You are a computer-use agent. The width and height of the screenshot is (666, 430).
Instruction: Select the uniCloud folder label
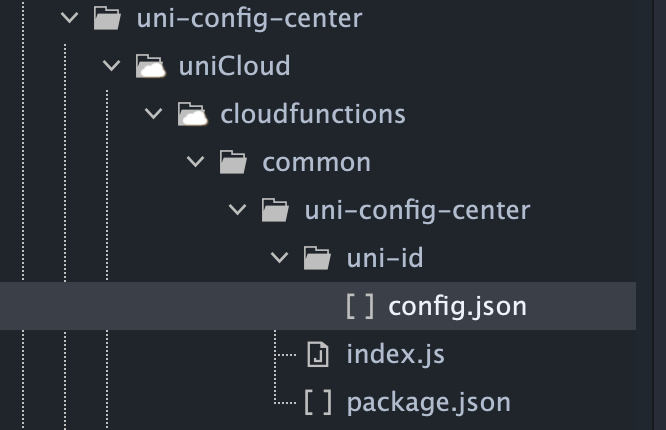(x=234, y=66)
